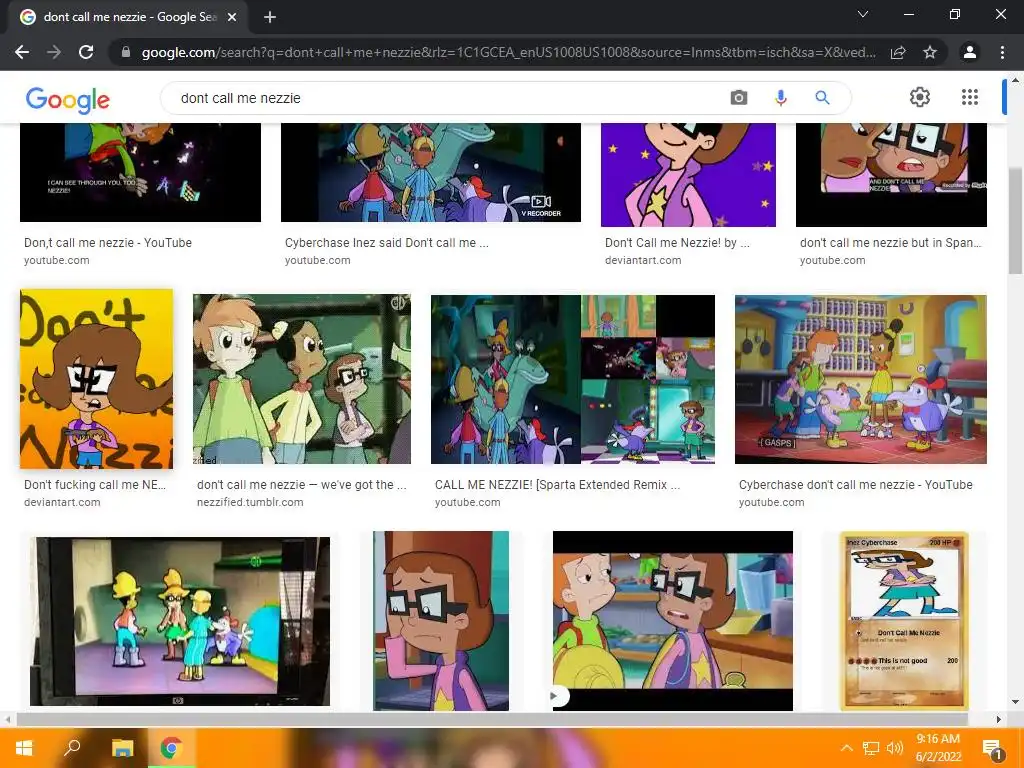Bookmark this page with the star
1024x768 pixels.
pyautogui.click(x=930, y=52)
